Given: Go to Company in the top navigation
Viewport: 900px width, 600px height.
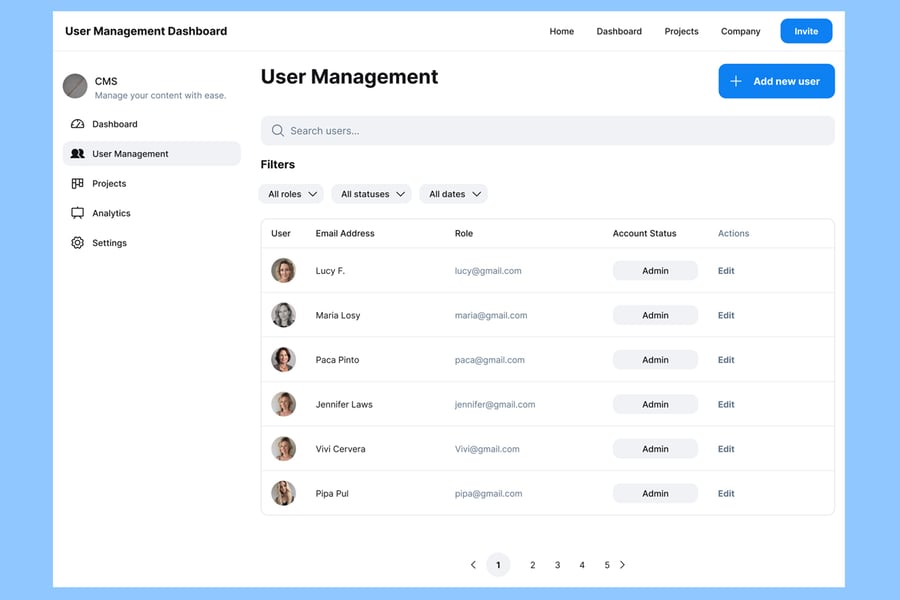Looking at the screenshot, I should pos(740,31).
